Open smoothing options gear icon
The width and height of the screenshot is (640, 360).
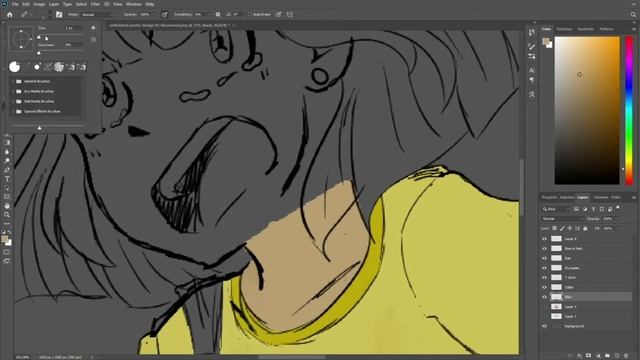218,14
